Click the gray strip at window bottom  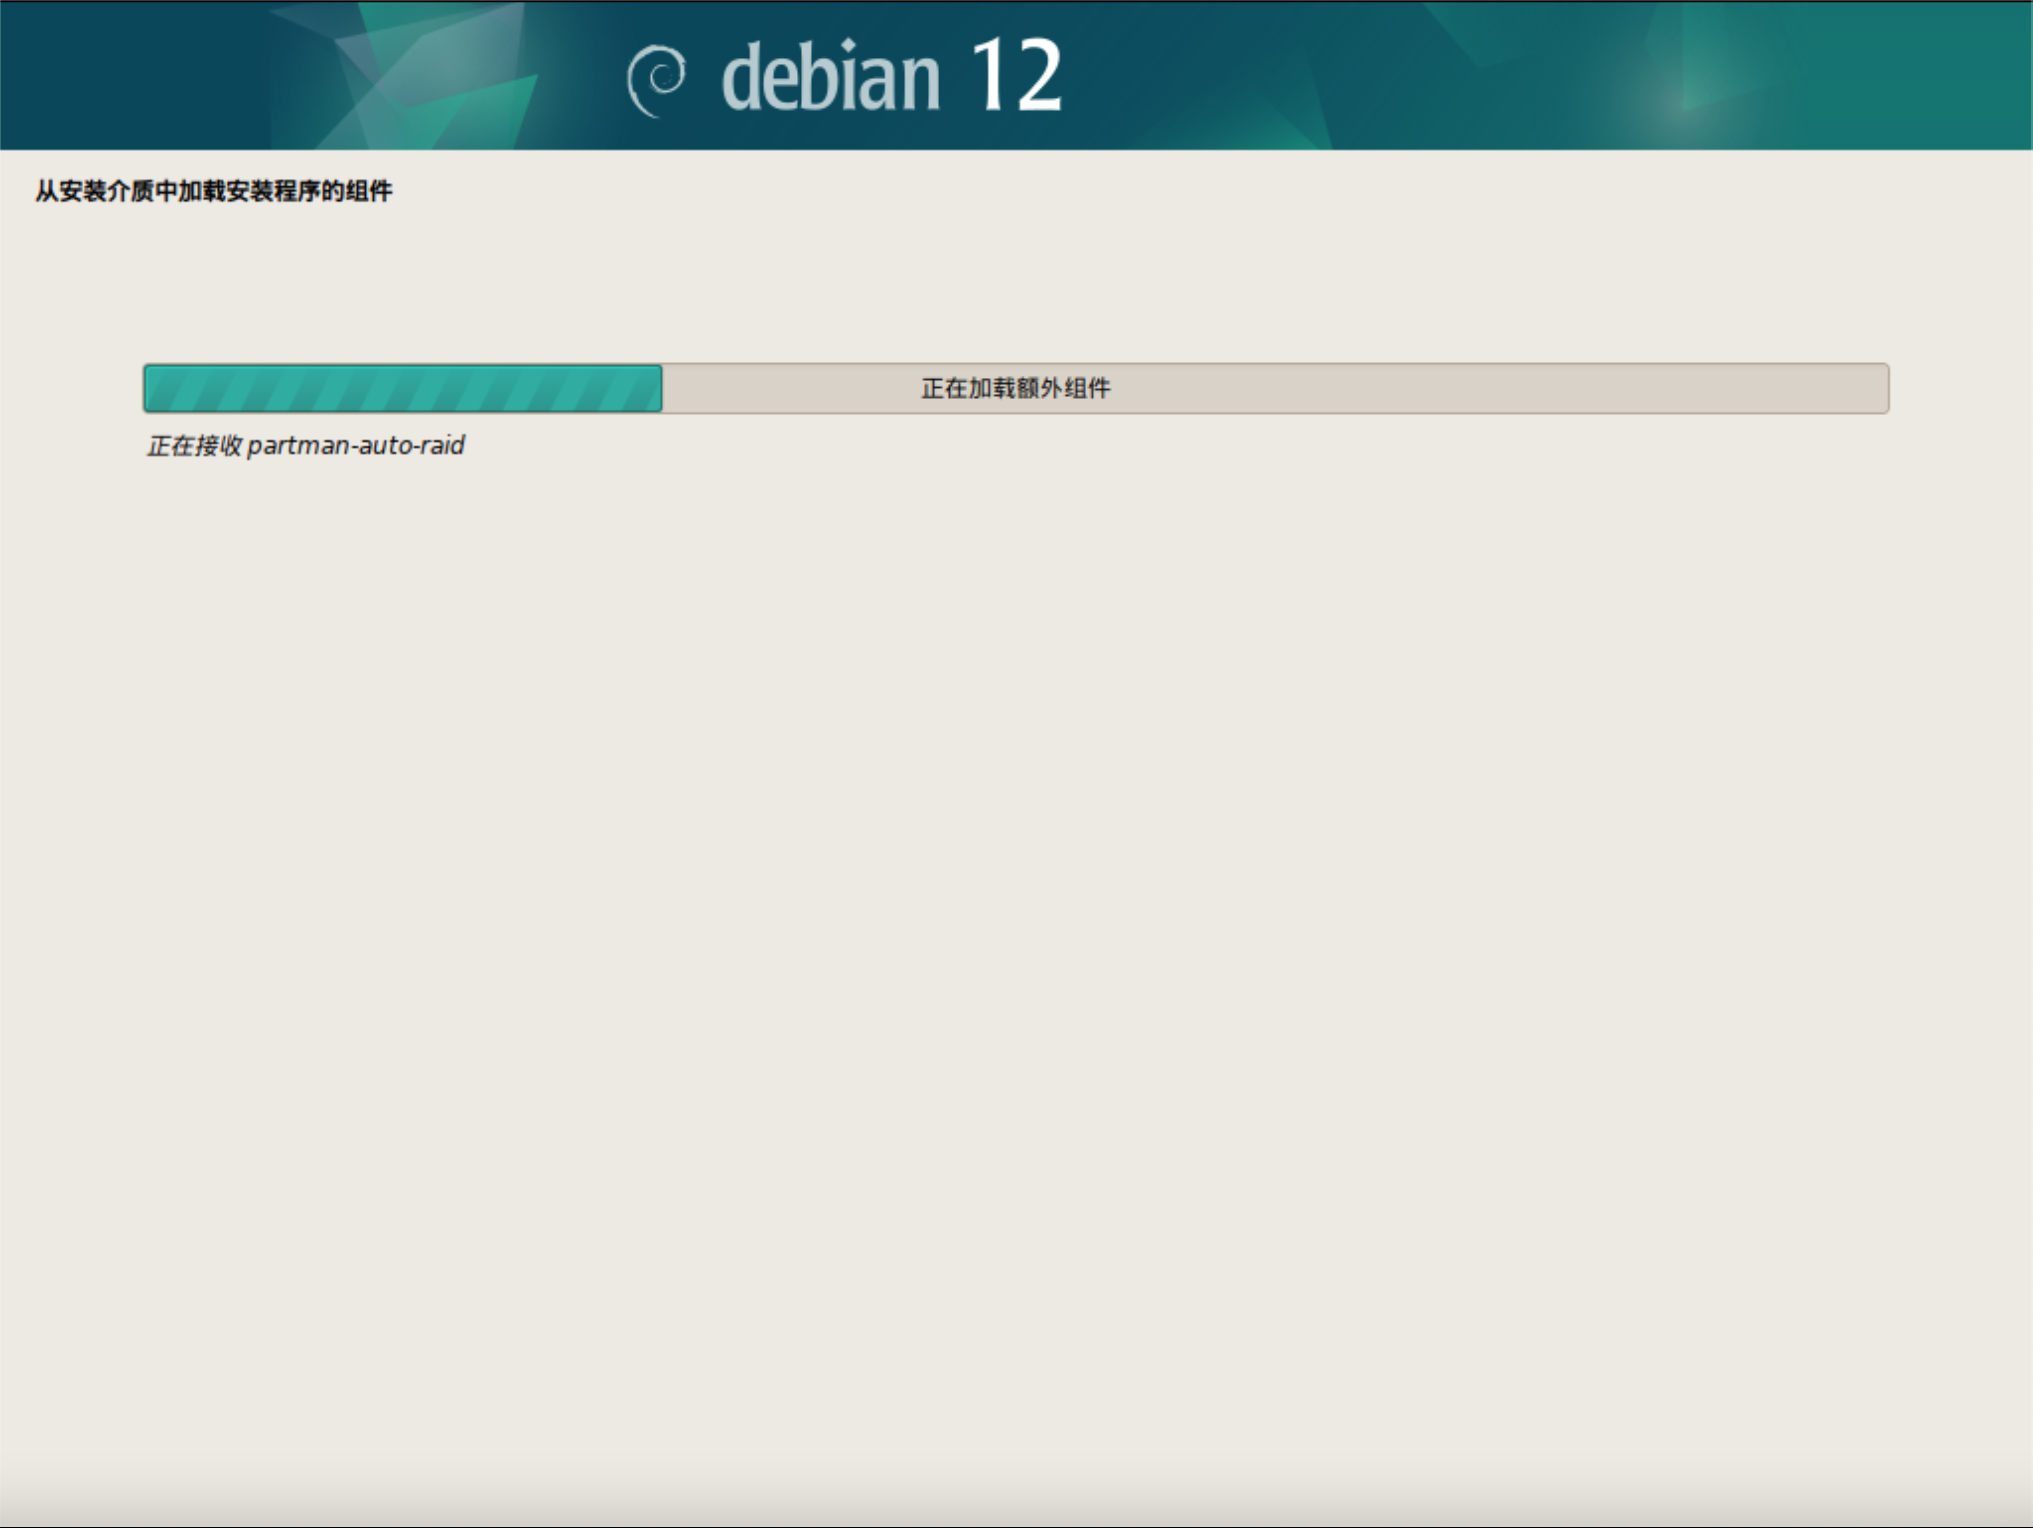pos(1015,1512)
